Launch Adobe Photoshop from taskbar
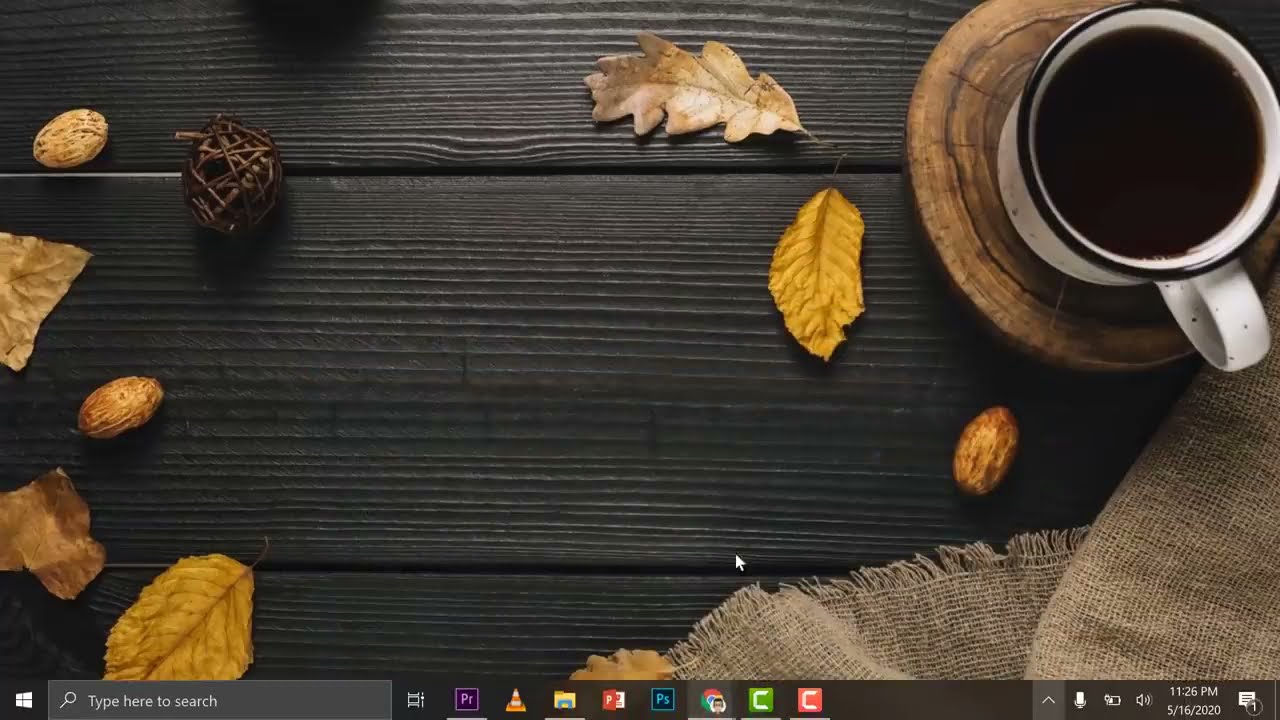The width and height of the screenshot is (1280, 720). [x=662, y=700]
